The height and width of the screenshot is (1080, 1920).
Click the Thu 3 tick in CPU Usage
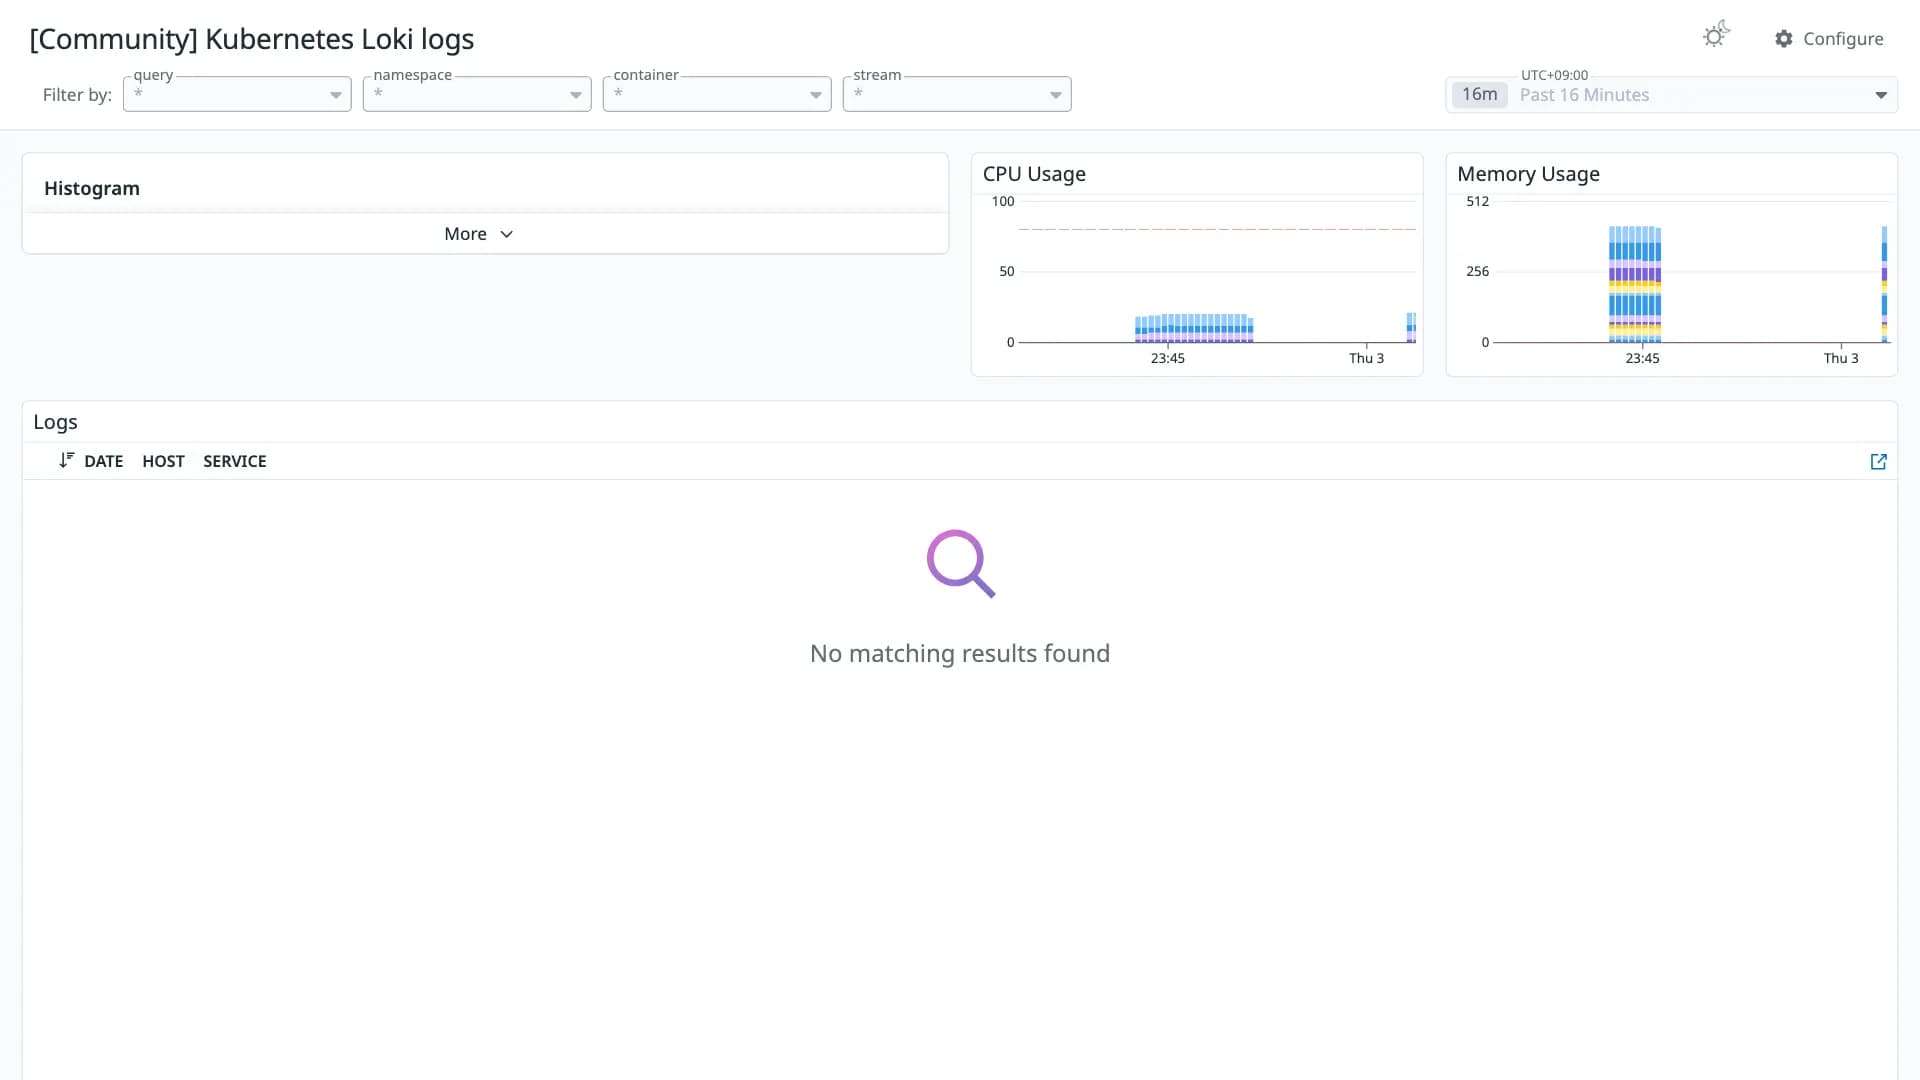click(x=1366, y=358)
